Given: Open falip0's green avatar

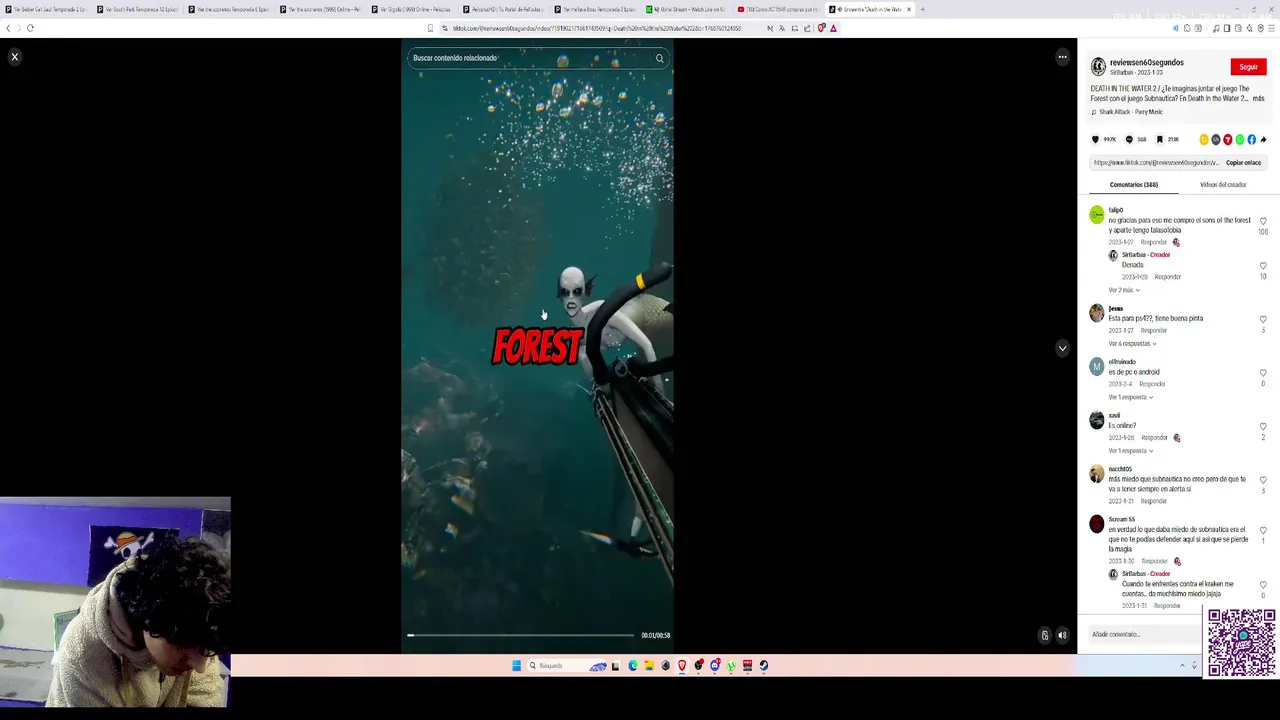Looking at the screenshot, I should click(x=1097, y=214).
